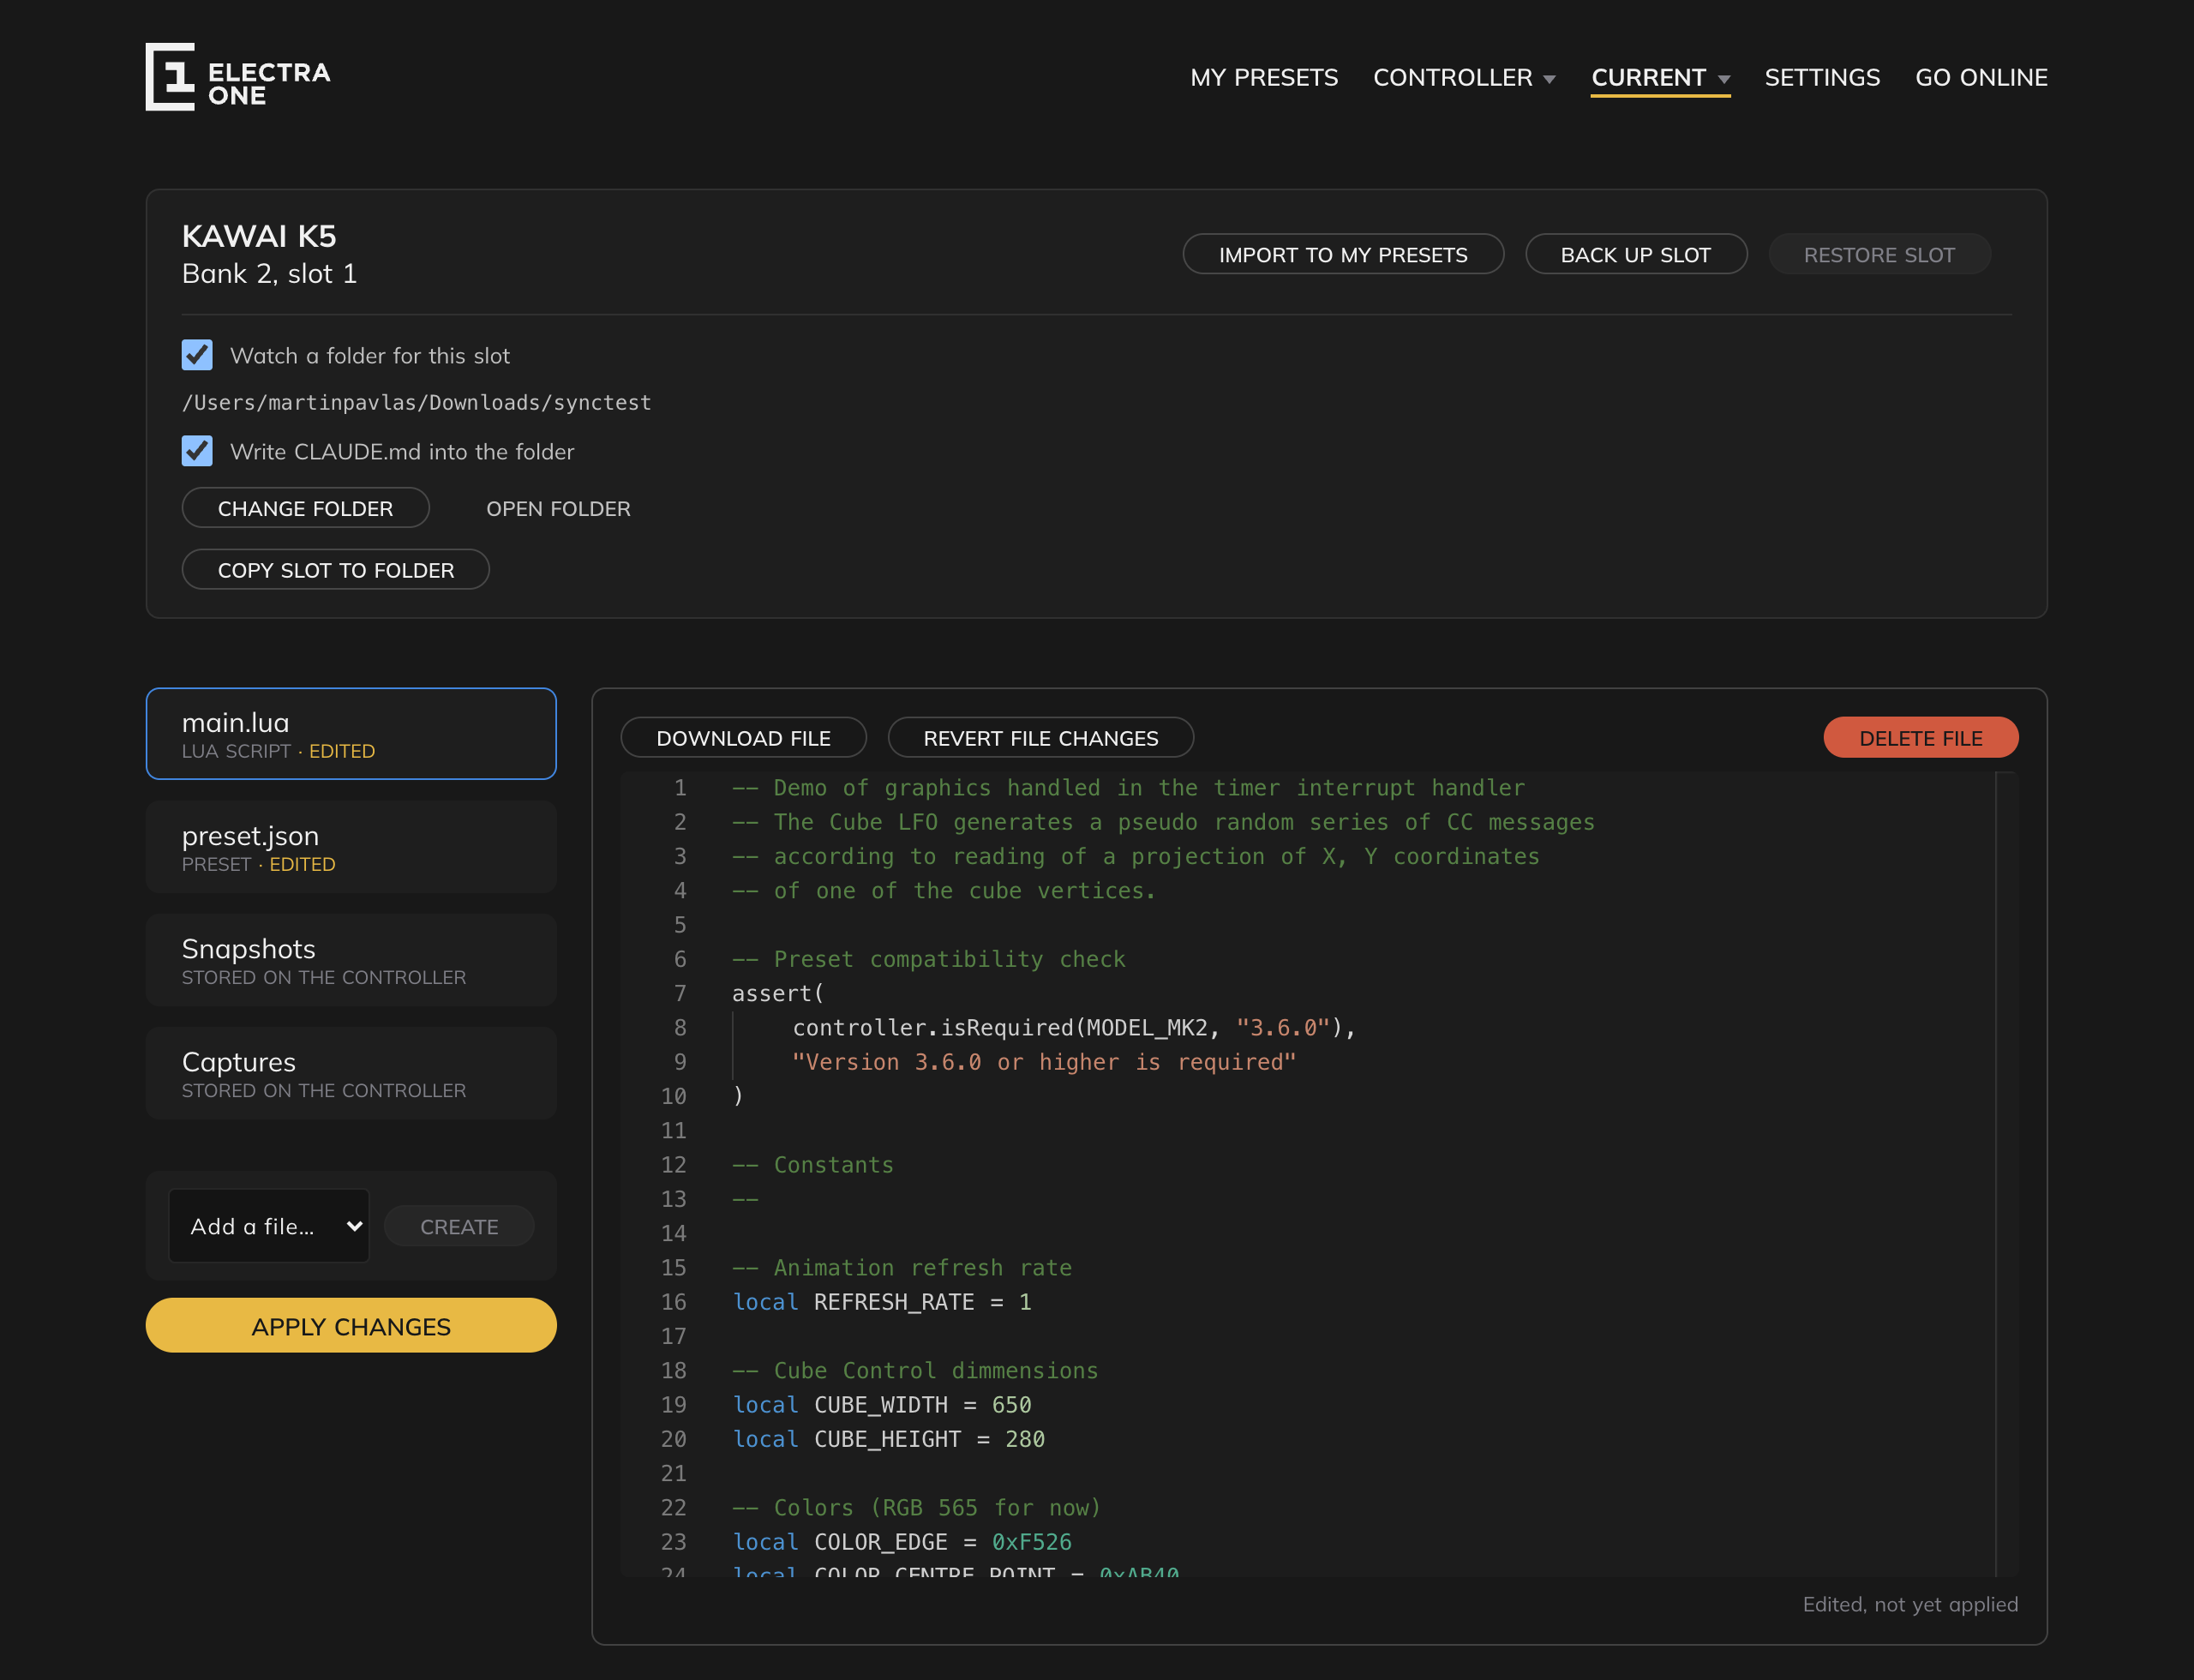
Task: Expand the CURRENT dropdown menu
Action: click(1660, 77)
